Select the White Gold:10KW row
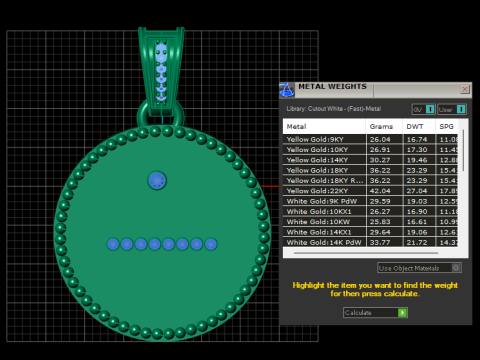480x360 pixels. pos(370,222)
